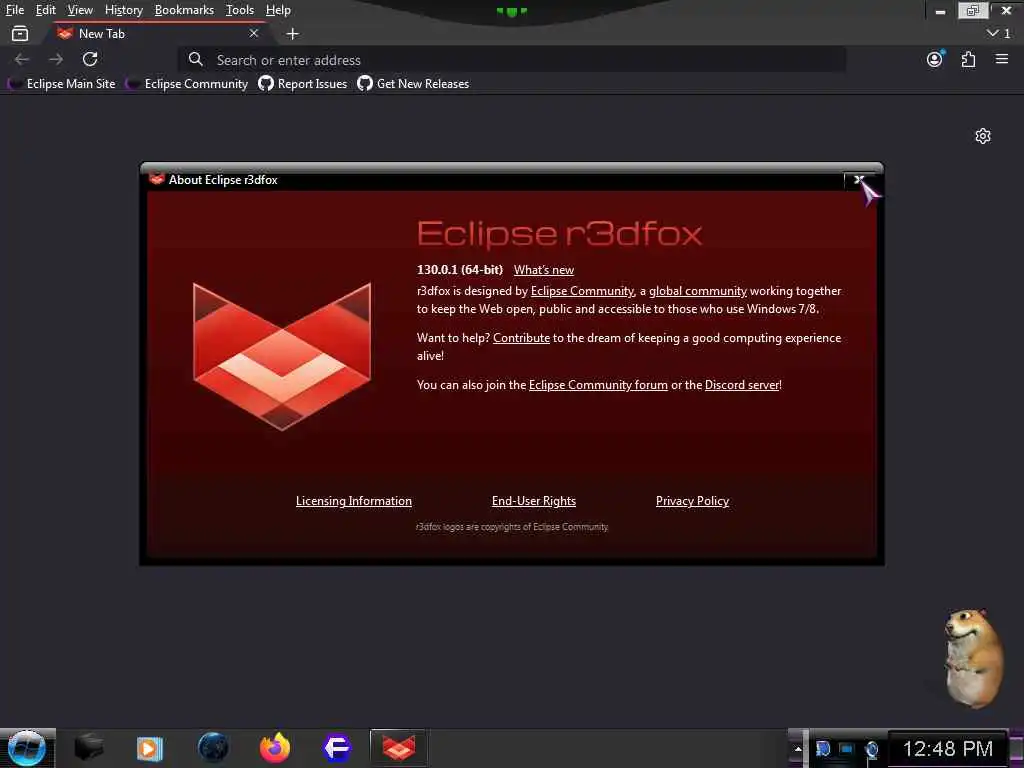
Task: Go back with the back arrow
Action: [x=22, y=59]
